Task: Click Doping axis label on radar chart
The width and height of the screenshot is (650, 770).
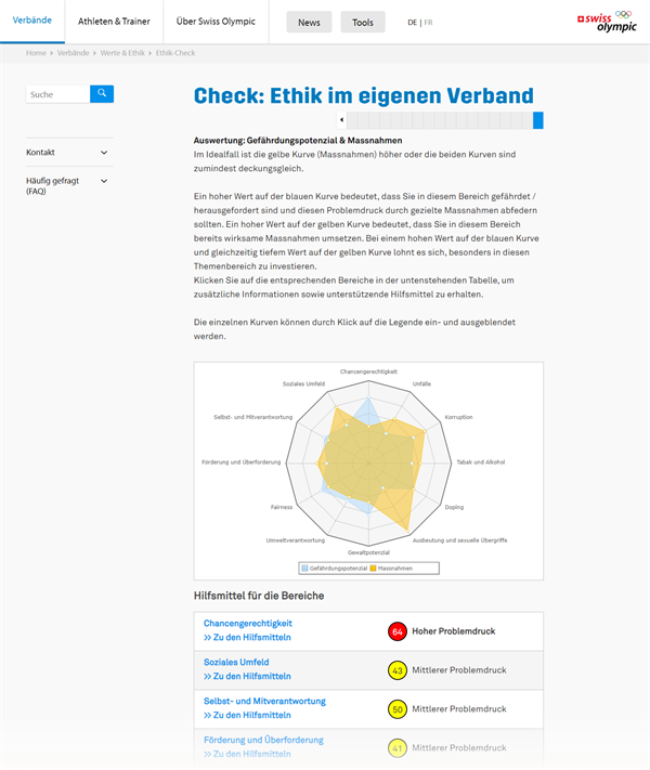Action: click(454, 507)
